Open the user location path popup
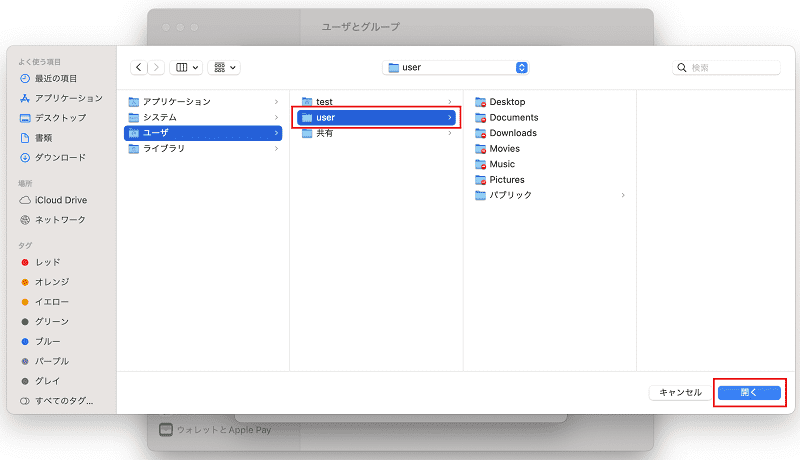 pyautogui.click(x=456, y=67)
